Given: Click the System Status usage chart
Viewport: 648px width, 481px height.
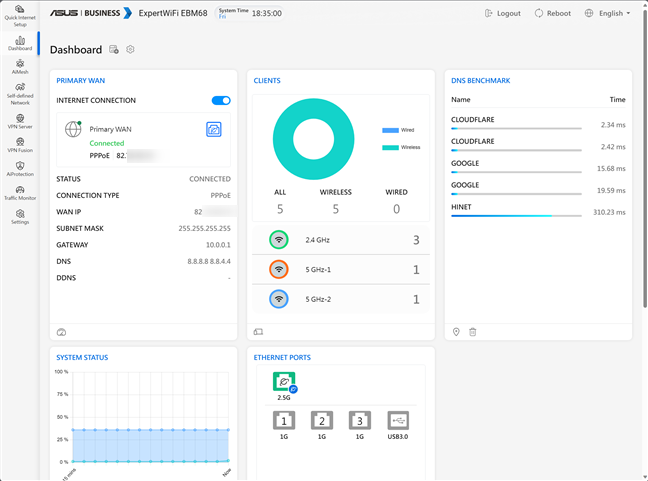Looking at the screenshot, I should tap(150, 417).
